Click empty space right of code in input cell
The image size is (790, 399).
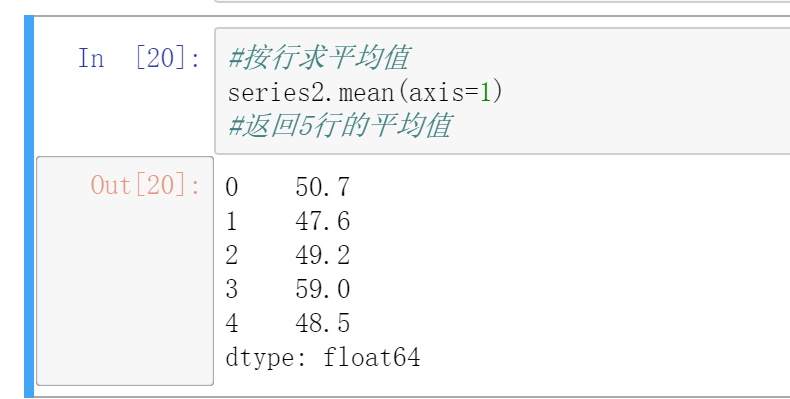[x=645, y=93]
